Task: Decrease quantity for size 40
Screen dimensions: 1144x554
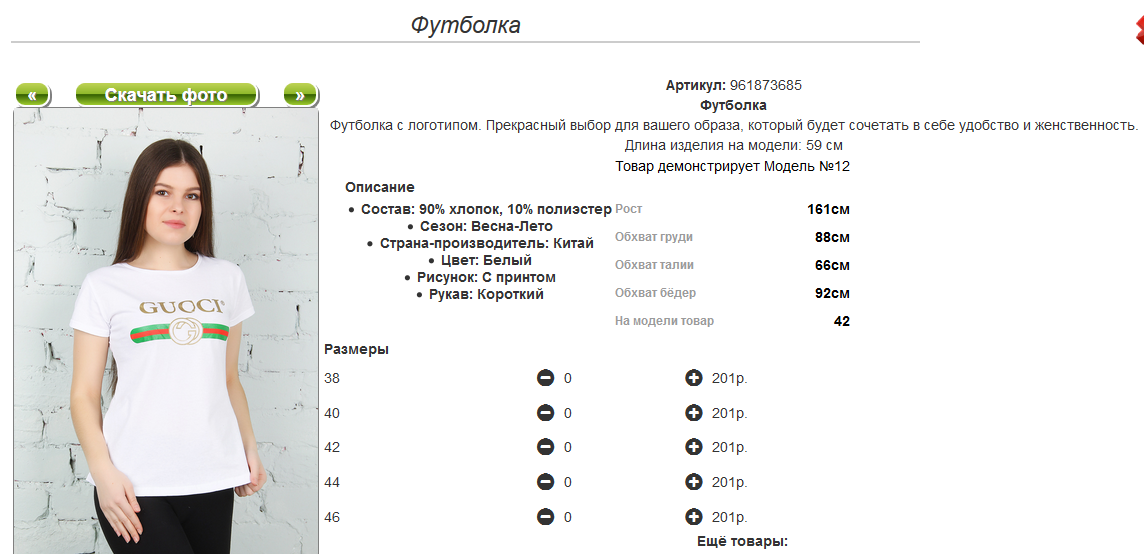Action: (x=545, y=413)
